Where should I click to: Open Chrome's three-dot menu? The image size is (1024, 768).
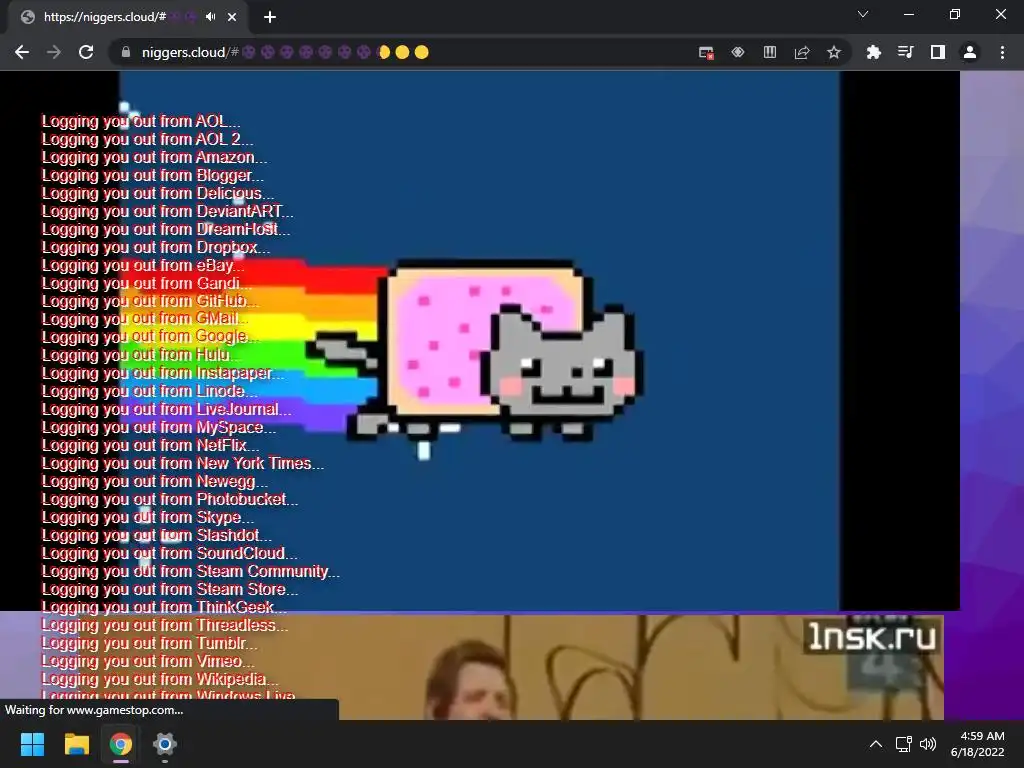point(1002,52)
